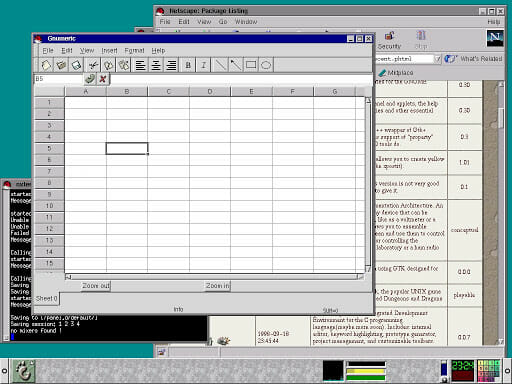Open the Gnumeric Edit menu
The height and width of the screenshot is (384, 512).
pos(67,50)
